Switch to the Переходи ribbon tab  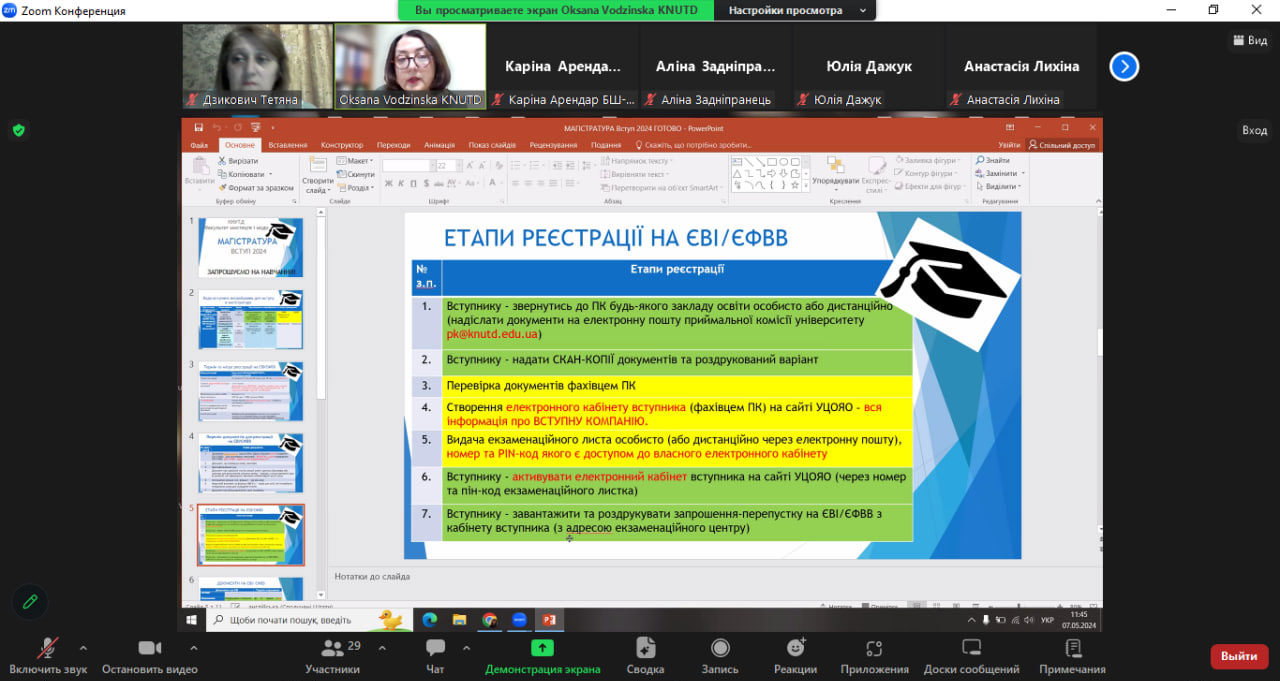(x=394, y=145)
